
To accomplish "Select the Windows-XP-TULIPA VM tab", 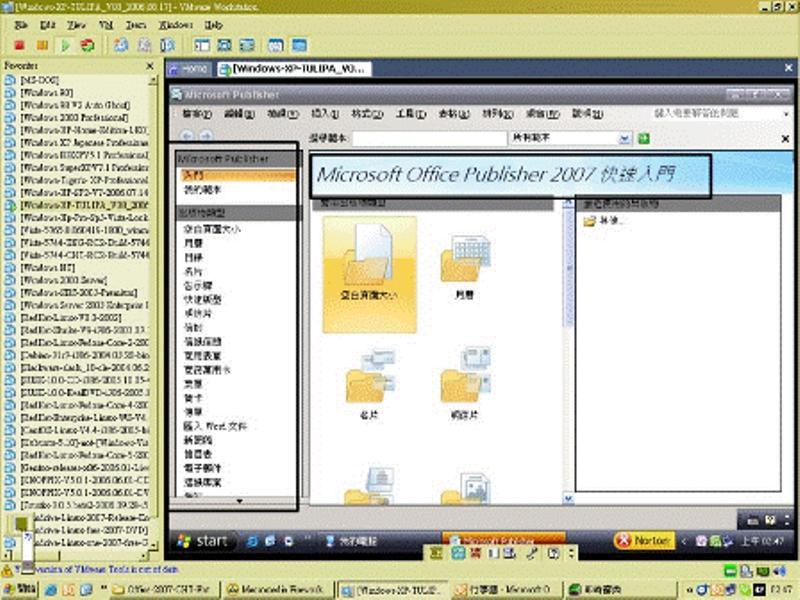I will pos(293,69).
